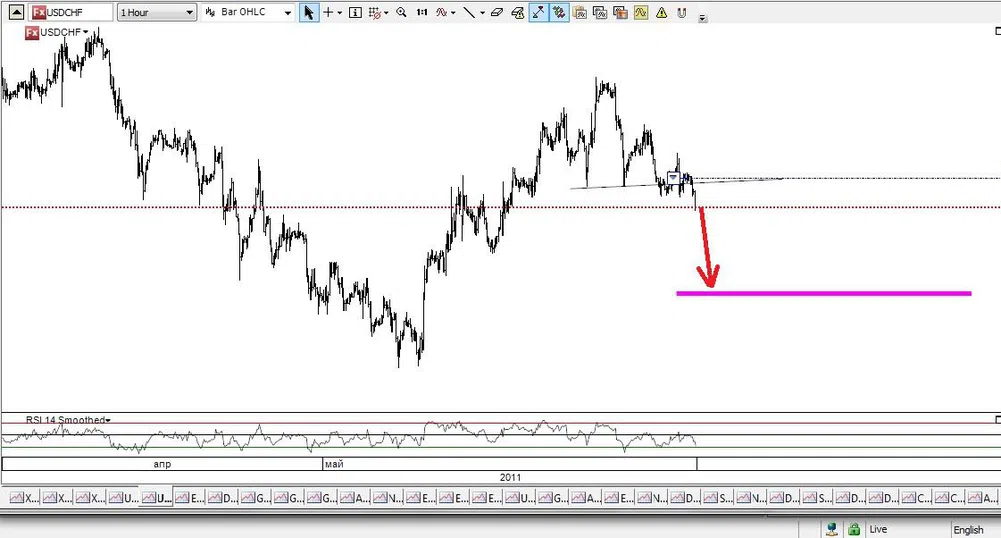Viewport: 1001px width, 538px height.
Task: Open the yellow warning alert icon
Action: point(661,12)
